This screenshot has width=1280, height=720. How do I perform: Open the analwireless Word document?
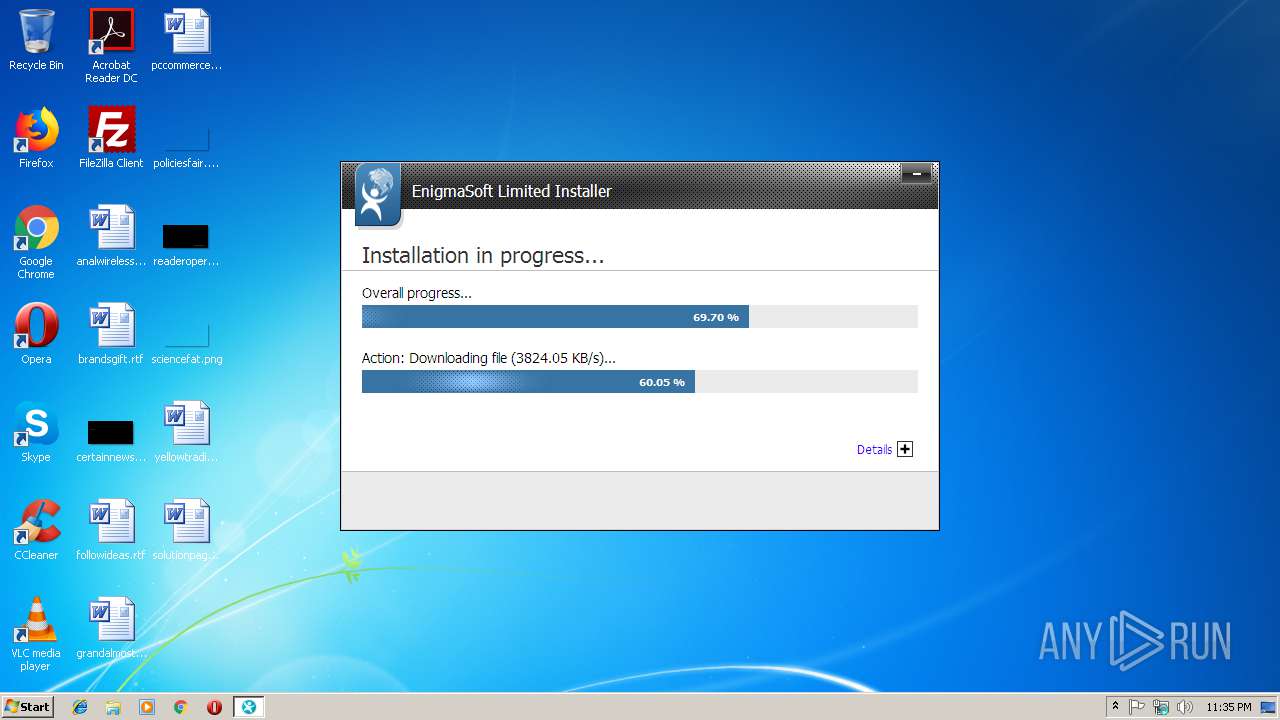(111, 236)
